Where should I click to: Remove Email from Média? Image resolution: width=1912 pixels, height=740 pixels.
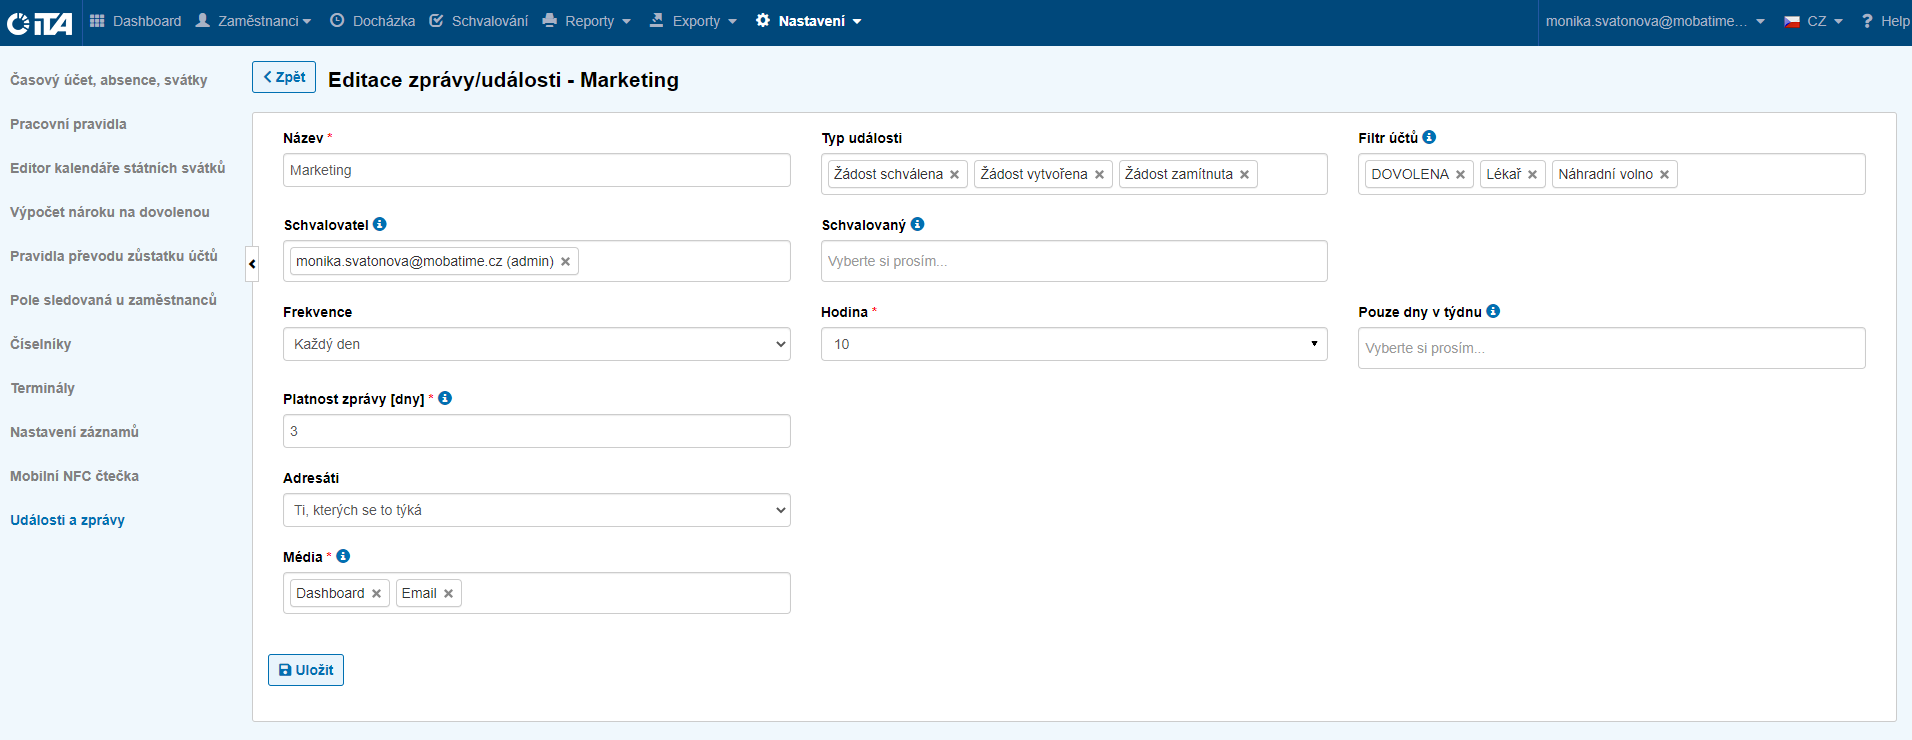[448, 594]
